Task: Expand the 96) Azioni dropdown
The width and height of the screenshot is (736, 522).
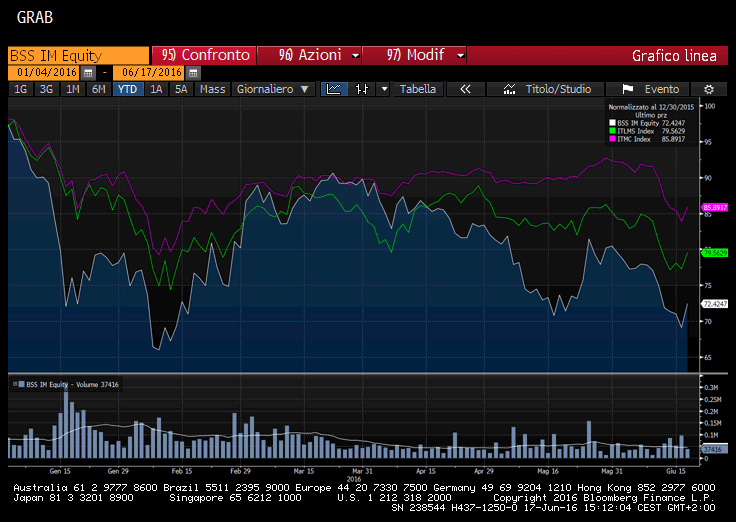Action: tap(354, 56)
